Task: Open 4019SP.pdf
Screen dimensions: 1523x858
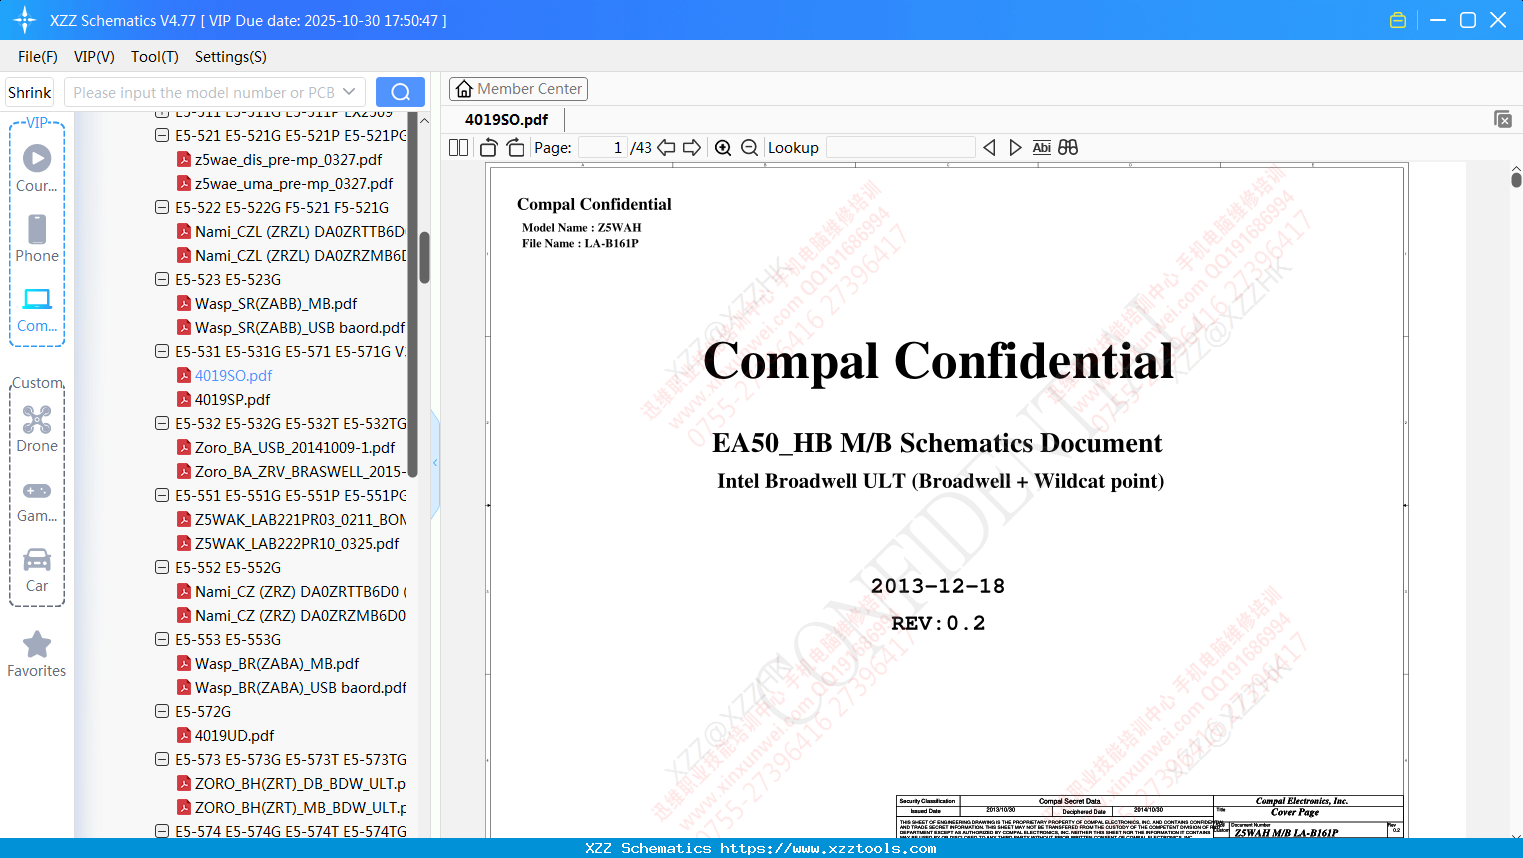Action: pos(232,399)
